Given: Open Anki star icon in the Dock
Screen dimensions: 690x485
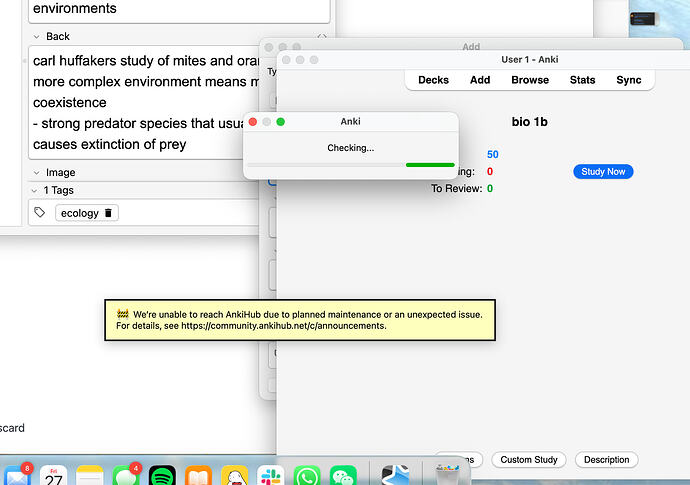Looking at the screenshot, I should pyautogui.click(x=395, y=476).
